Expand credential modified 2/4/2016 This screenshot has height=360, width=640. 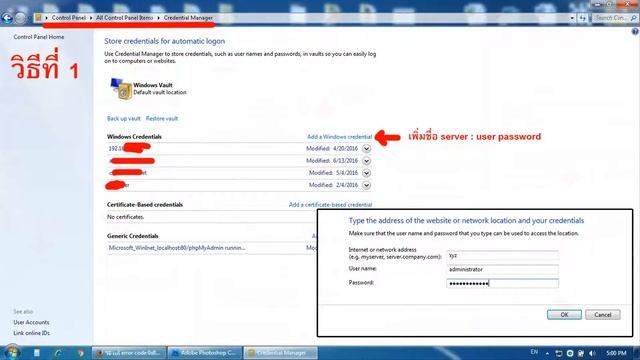click(367, 185)
